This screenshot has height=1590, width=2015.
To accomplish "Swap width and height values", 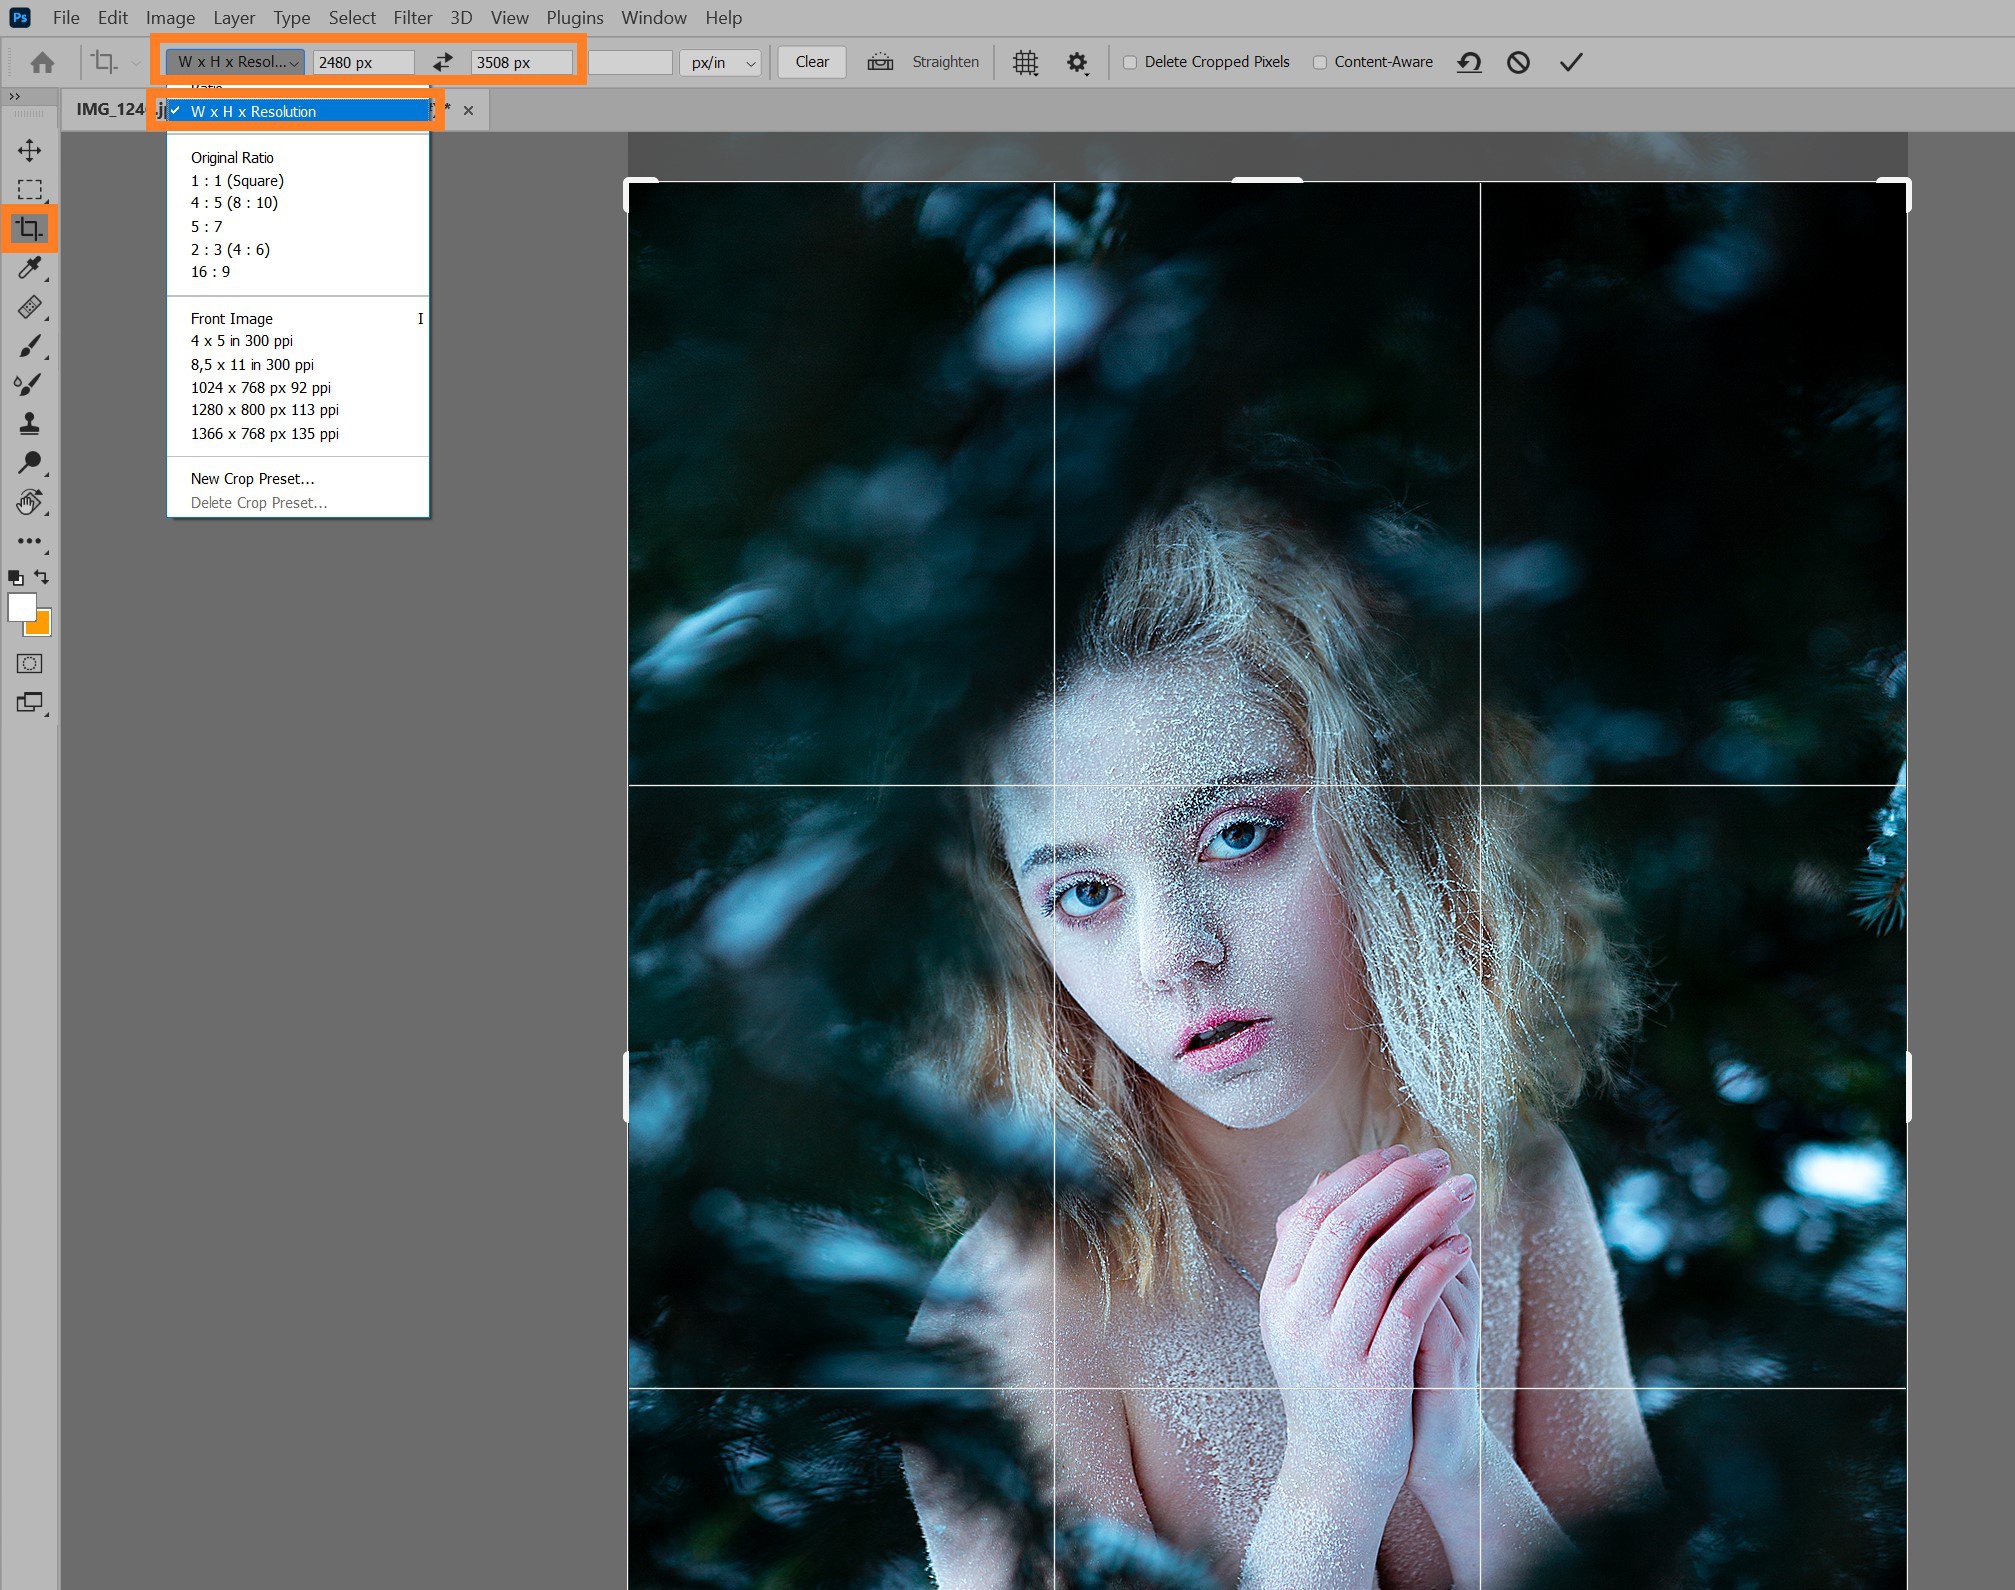I will pos(442,62).
